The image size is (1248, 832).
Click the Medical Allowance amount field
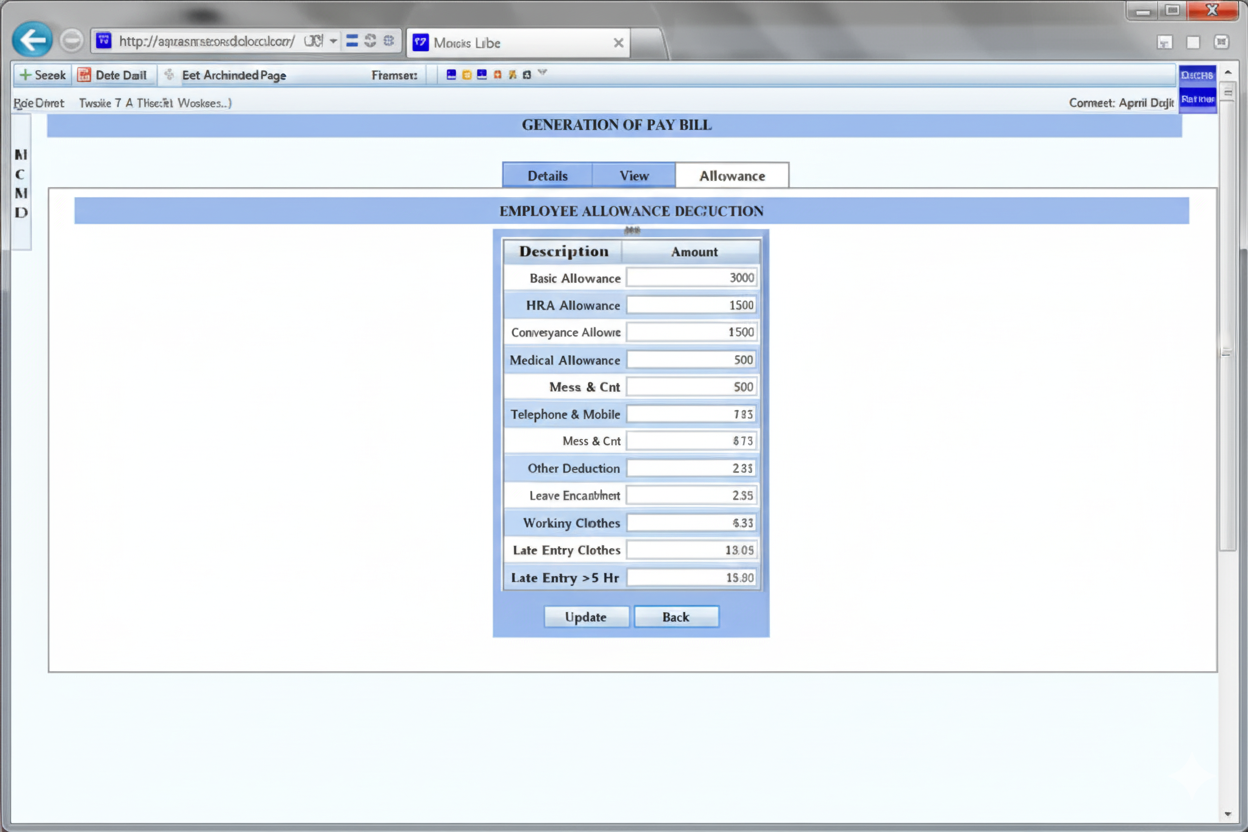(692, 360)
